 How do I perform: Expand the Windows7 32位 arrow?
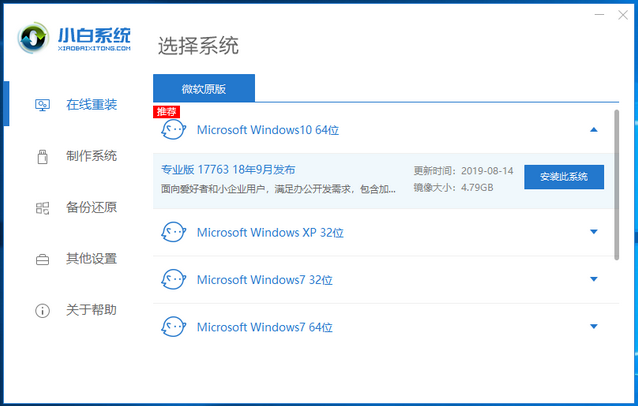coord(594,279)
